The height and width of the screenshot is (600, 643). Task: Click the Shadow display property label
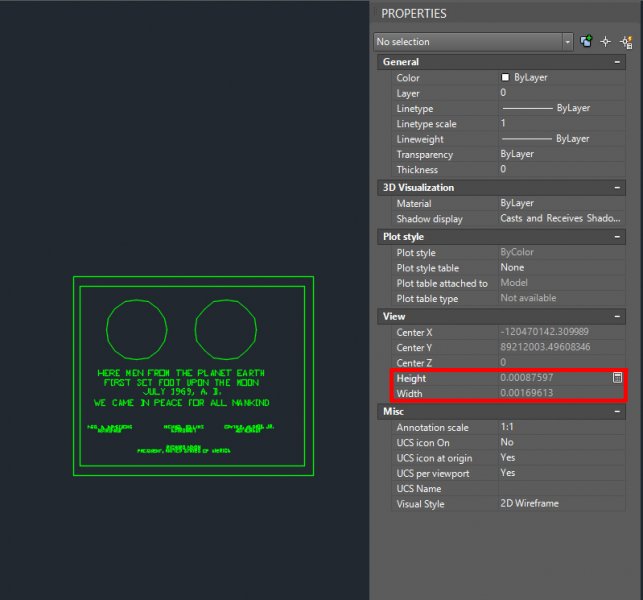coord(429,219)
